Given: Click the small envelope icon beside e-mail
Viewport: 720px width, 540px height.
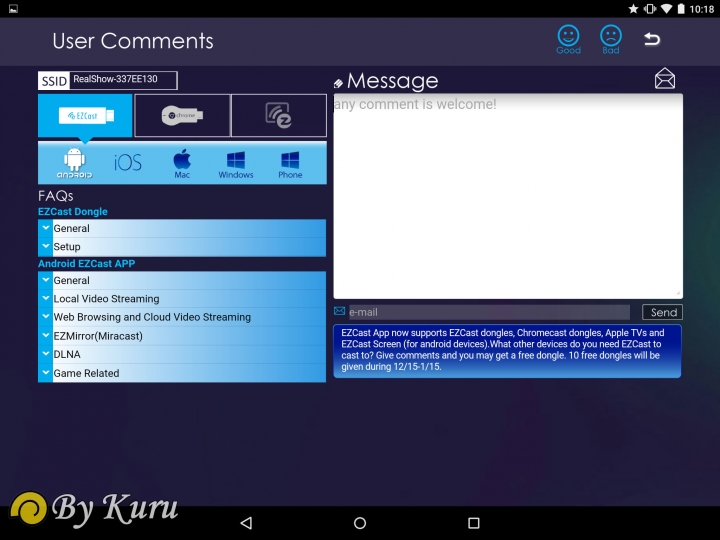Looking at the screenshot, I should pos(339,311).
